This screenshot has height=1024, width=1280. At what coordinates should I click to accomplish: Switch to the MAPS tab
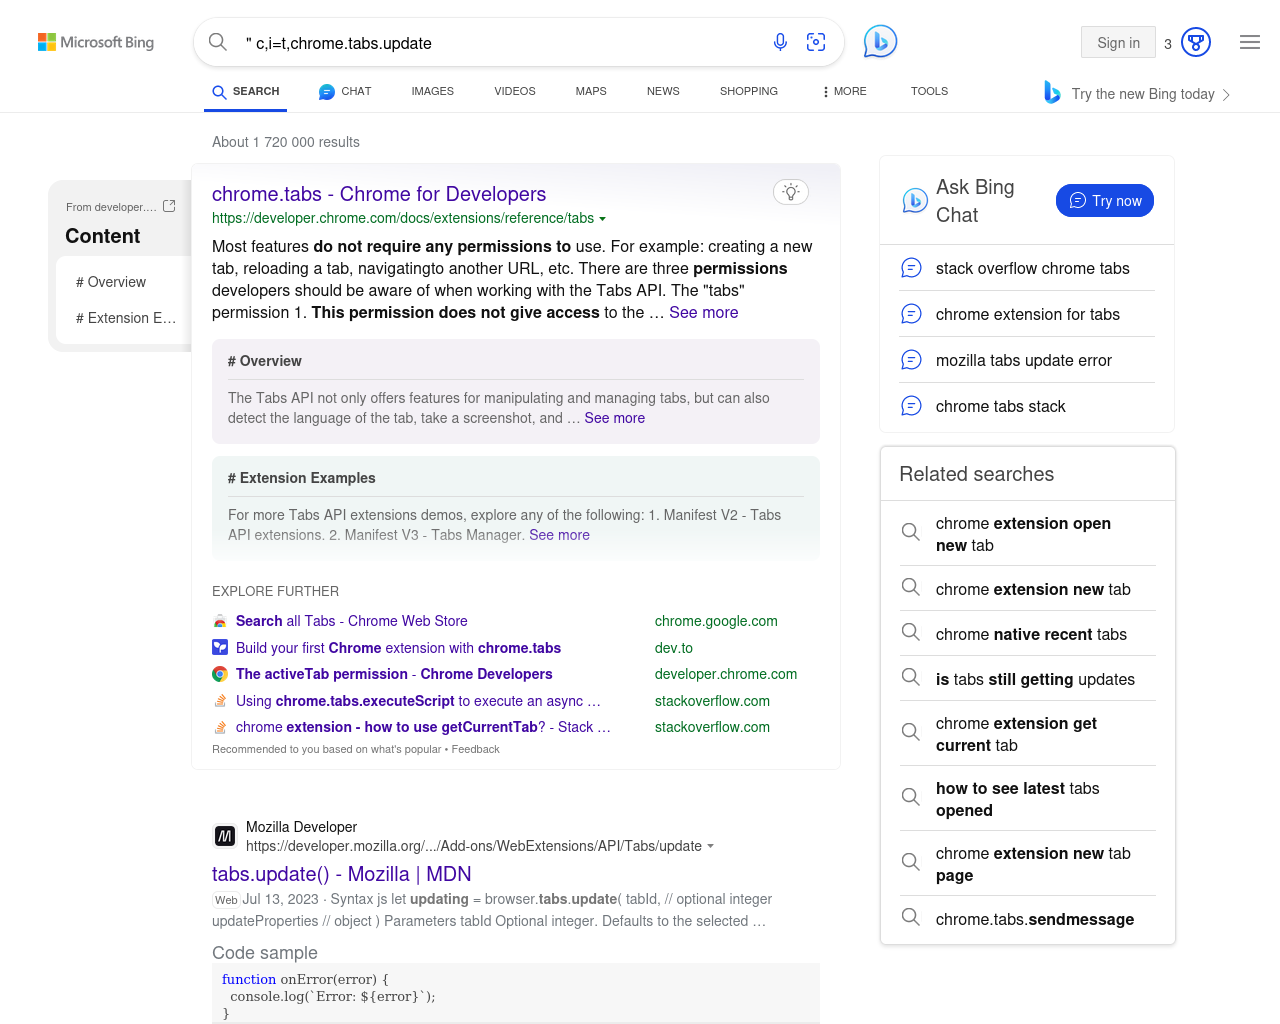(591, 91)
